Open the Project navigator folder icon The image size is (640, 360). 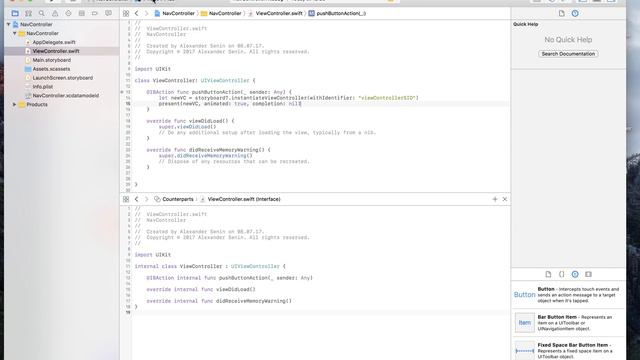click(15, 13)
